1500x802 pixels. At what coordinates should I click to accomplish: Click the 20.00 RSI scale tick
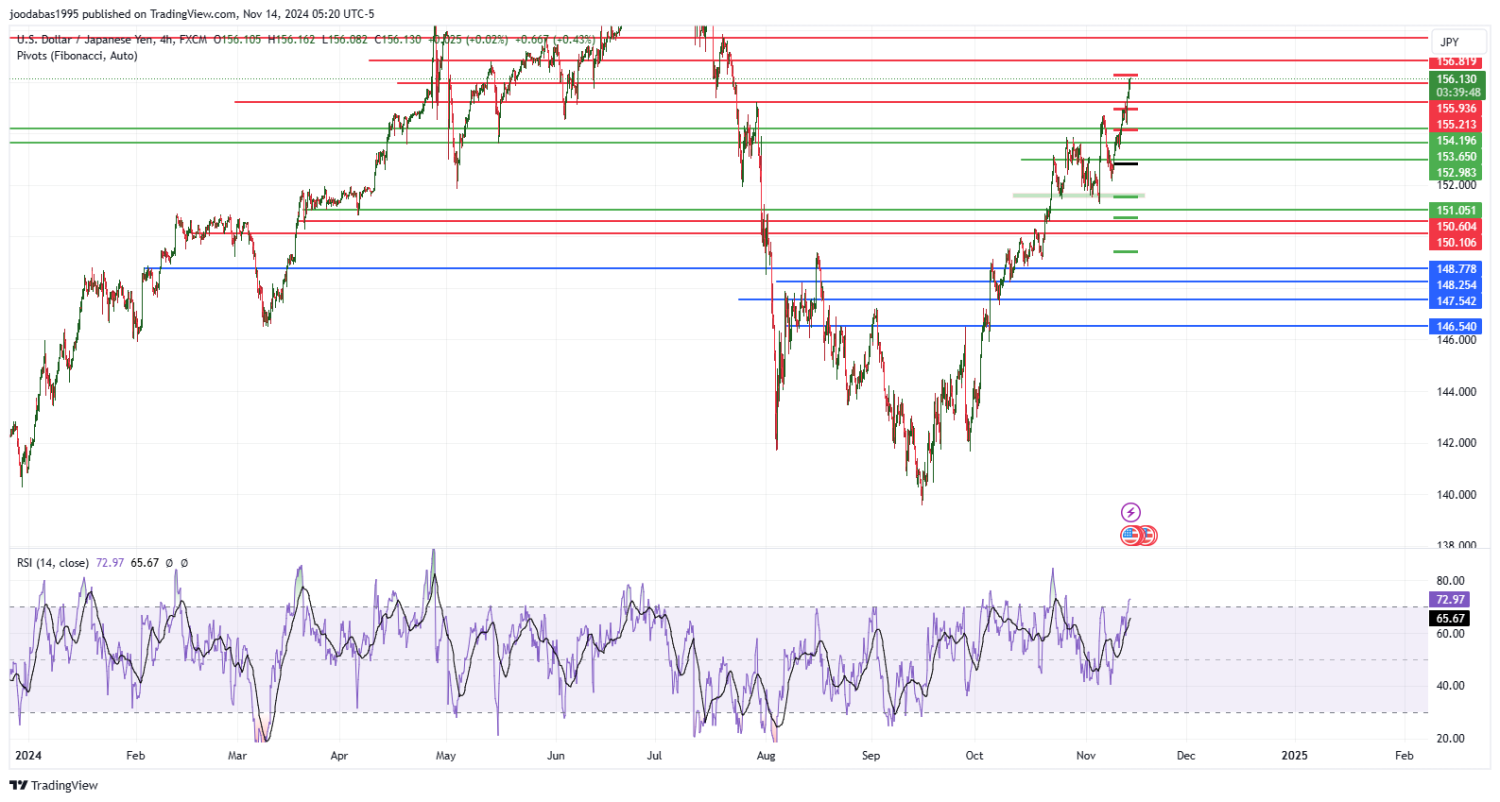[x=1451, y=738]
